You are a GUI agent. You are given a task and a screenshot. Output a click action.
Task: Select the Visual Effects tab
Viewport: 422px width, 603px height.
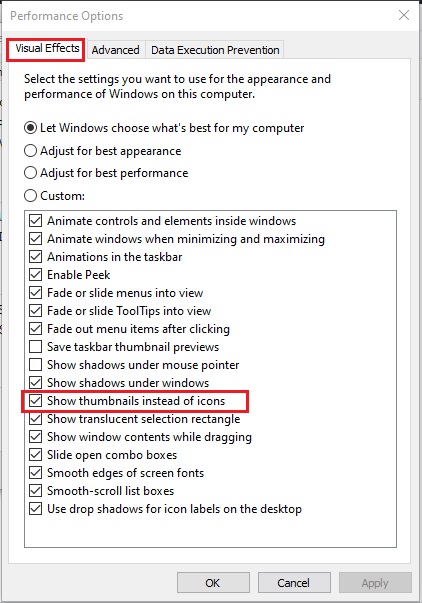[x=47, y=48]
